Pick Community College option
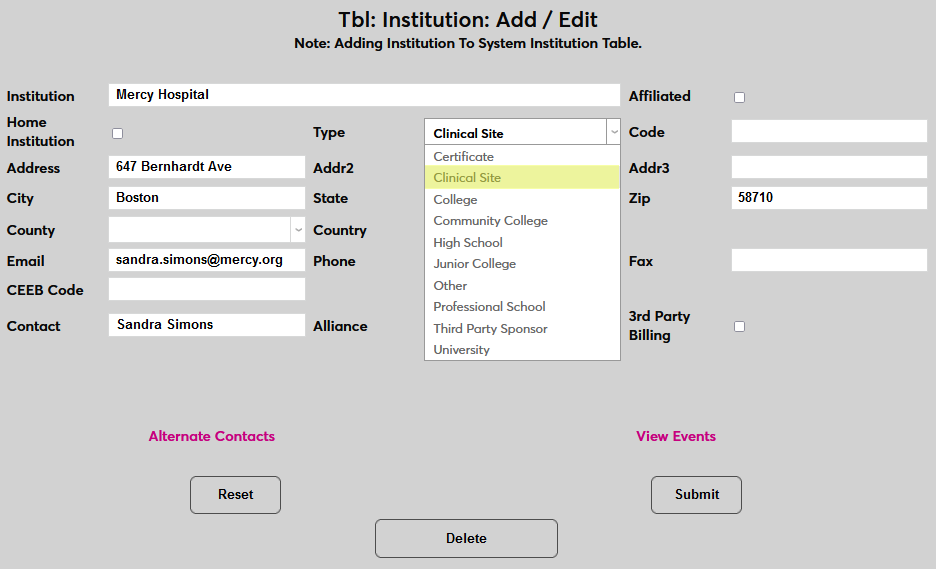This screenshot has width=936, height=569. [x=491, y=221]
